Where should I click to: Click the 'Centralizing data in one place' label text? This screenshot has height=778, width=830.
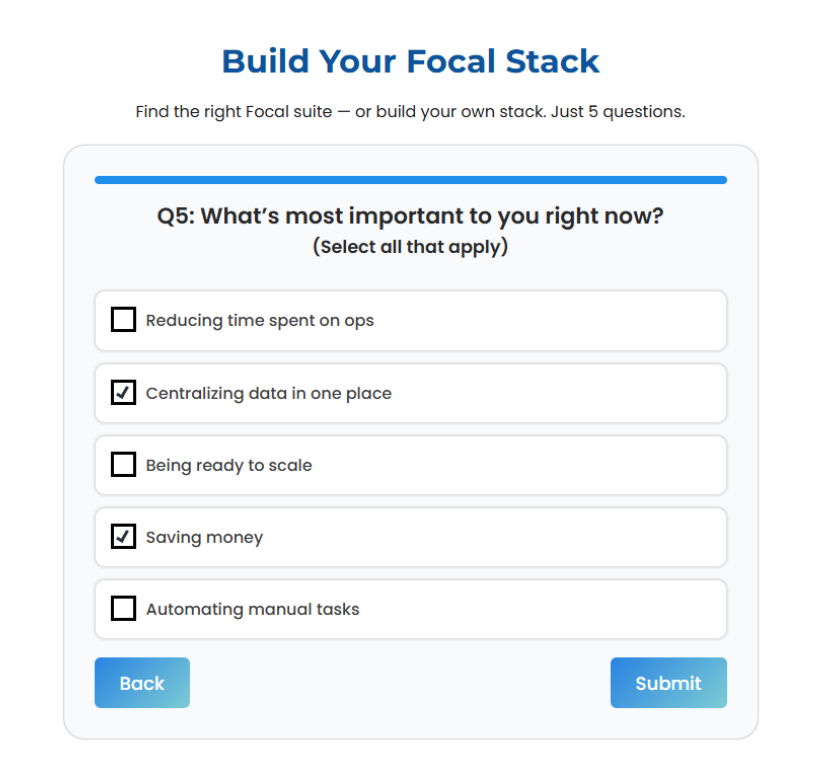click(268, 393)
